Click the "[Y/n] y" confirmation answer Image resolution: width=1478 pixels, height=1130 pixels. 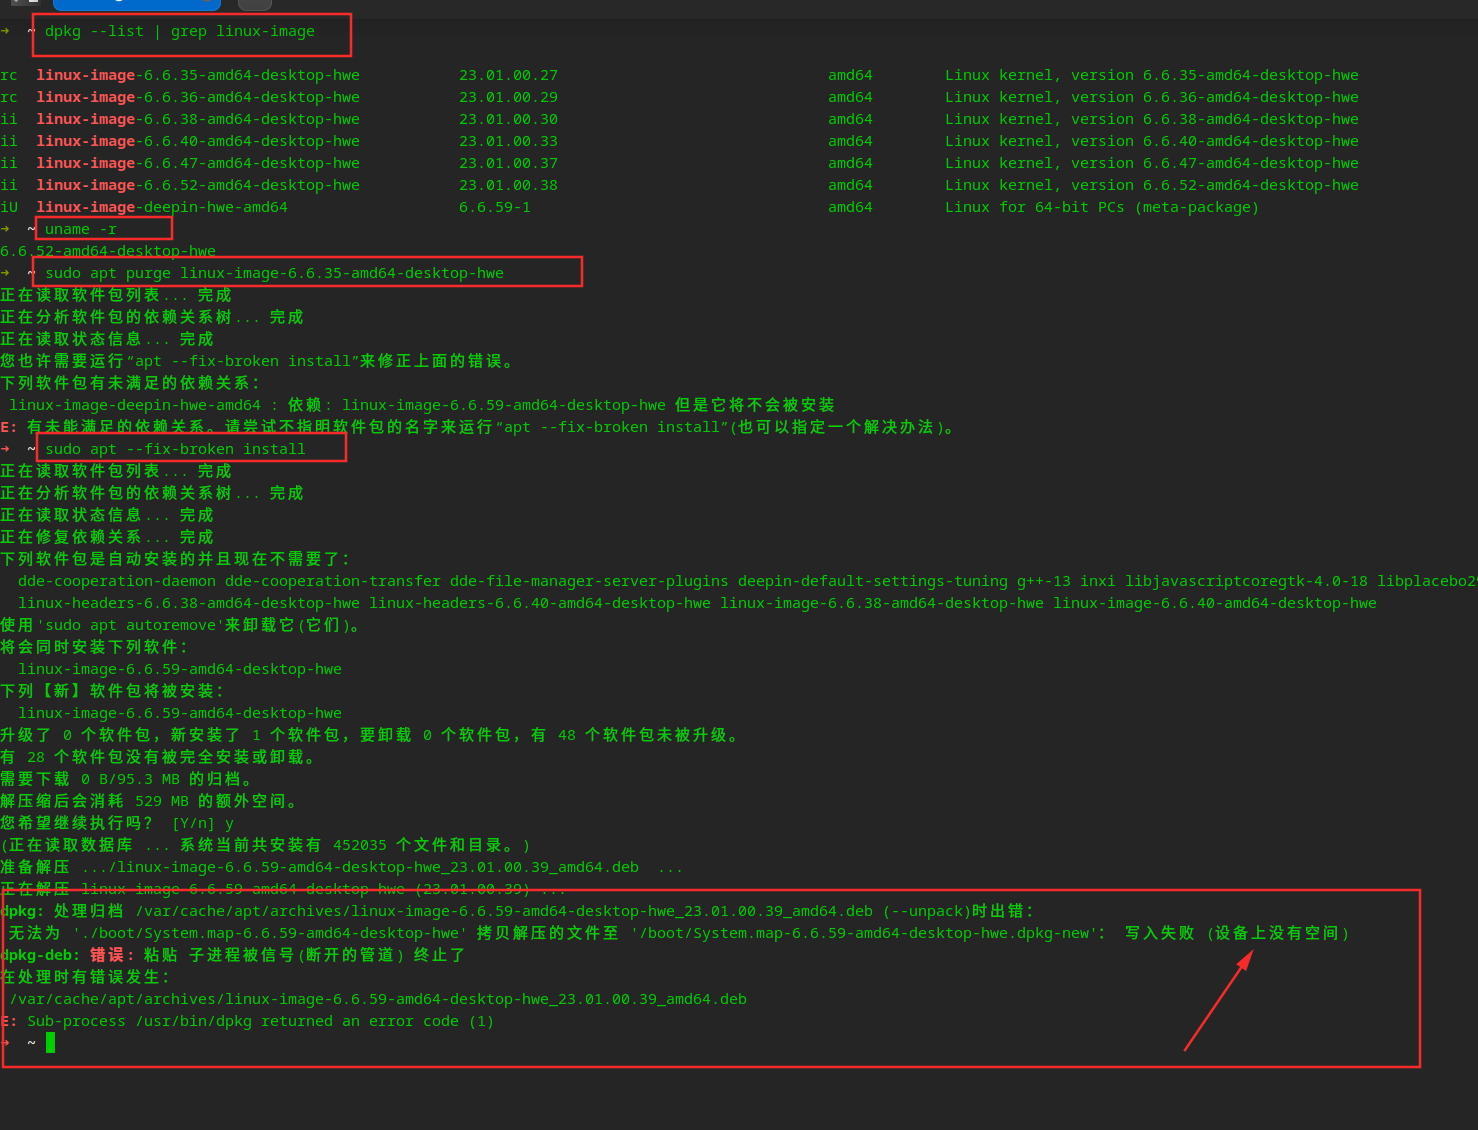203,823
